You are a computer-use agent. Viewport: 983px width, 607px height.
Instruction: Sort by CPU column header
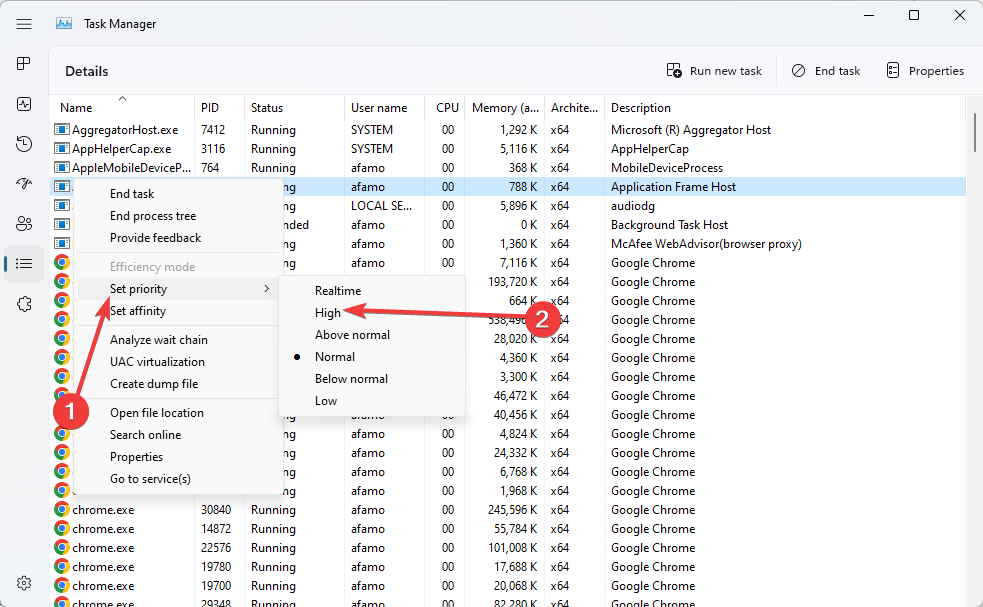click(x=444, y=108)
